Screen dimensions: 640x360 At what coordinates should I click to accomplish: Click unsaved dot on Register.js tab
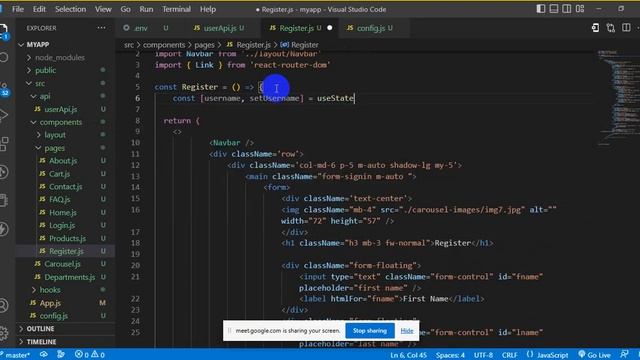[329, 28]
